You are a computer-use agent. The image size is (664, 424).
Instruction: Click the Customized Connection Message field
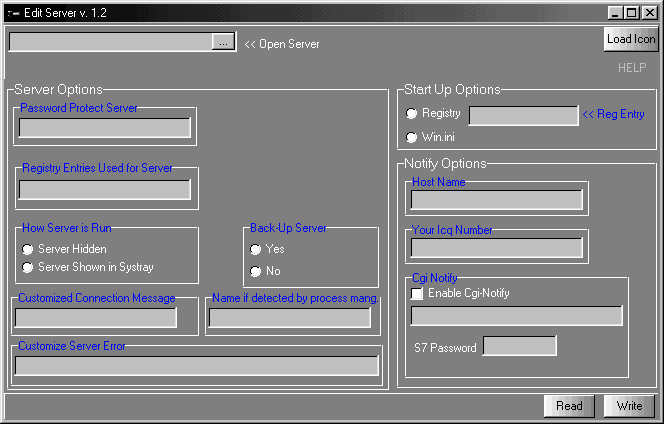(x=96, y=318)
